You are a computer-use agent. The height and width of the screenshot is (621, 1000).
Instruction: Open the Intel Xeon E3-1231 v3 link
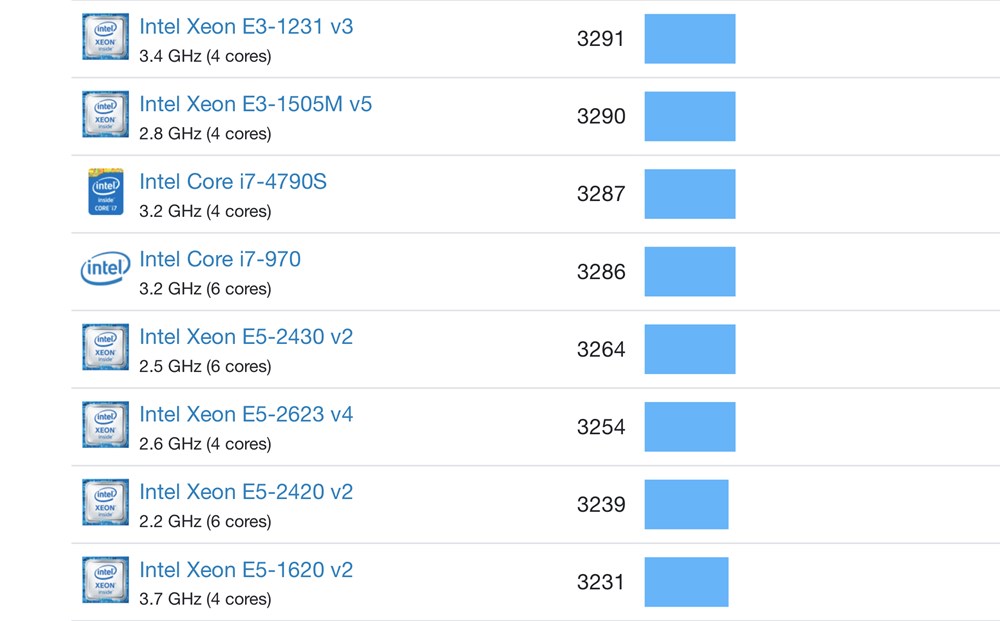click(x=246, y=27)
